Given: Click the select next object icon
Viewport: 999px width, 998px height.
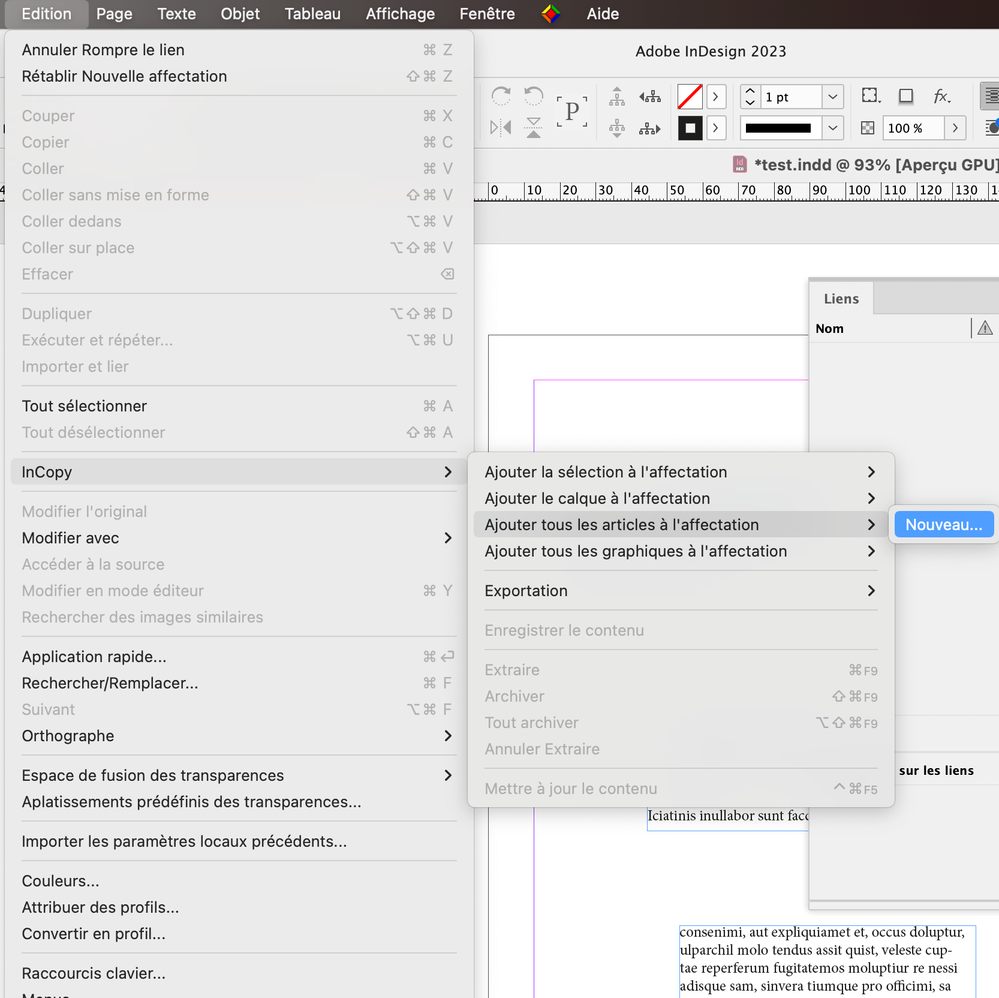Looking at the screenshot, I should 650,128.
